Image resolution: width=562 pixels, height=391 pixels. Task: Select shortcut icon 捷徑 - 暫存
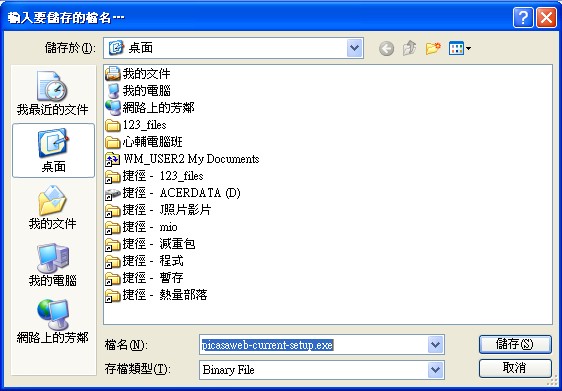pyautogui.click(x=113, y=278)
